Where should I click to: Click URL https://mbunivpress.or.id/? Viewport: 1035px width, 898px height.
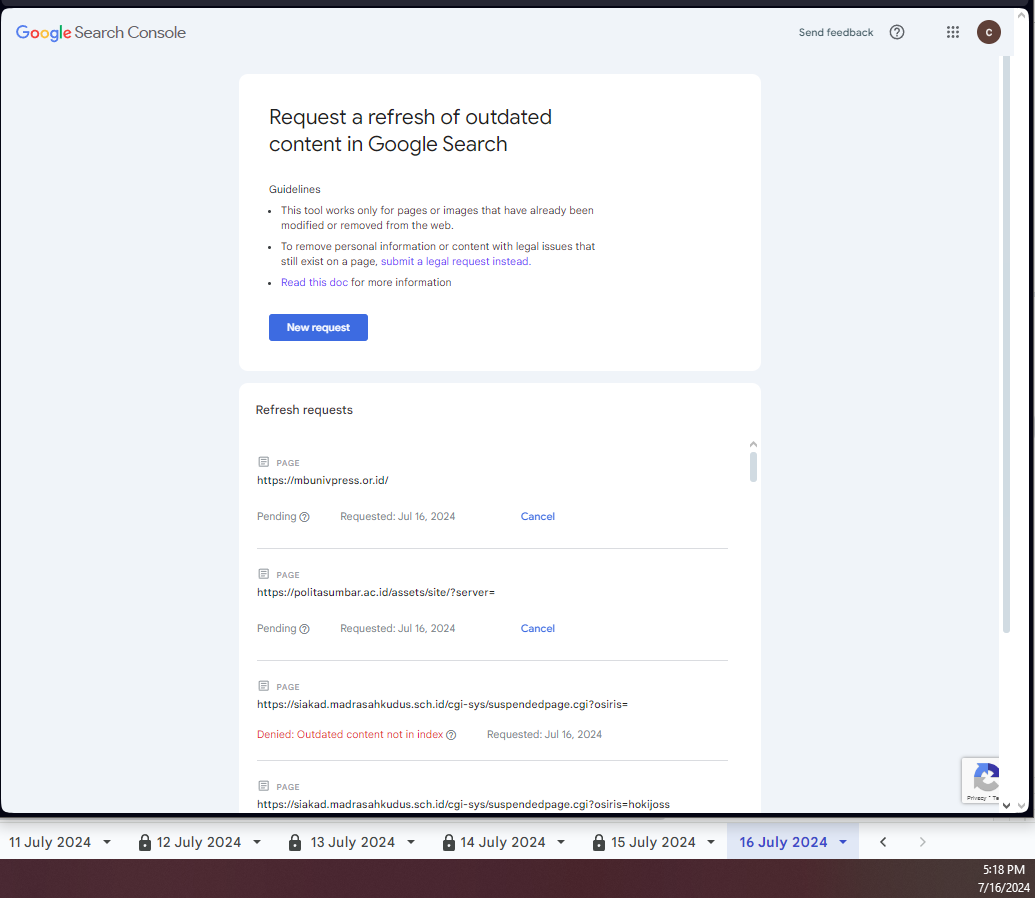[x=323, y=481]
